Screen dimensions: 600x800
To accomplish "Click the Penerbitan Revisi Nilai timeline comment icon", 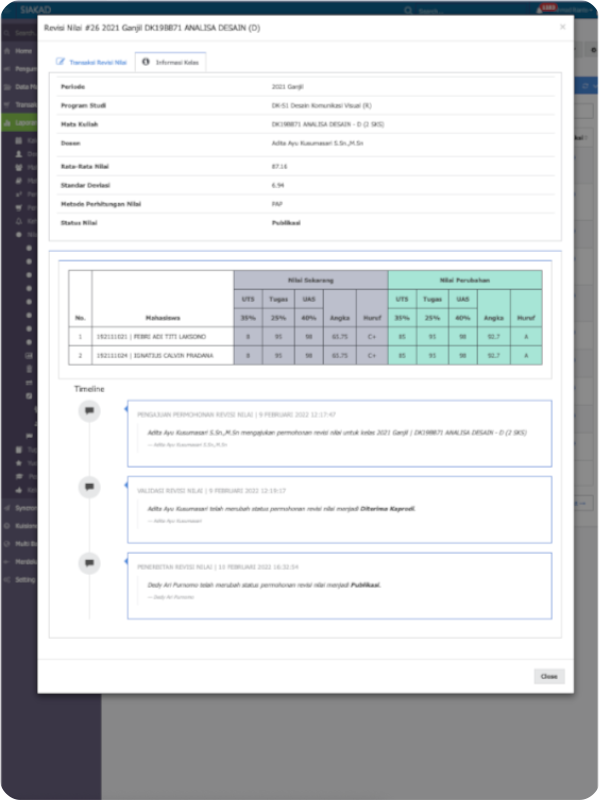I will click(90, 563).
